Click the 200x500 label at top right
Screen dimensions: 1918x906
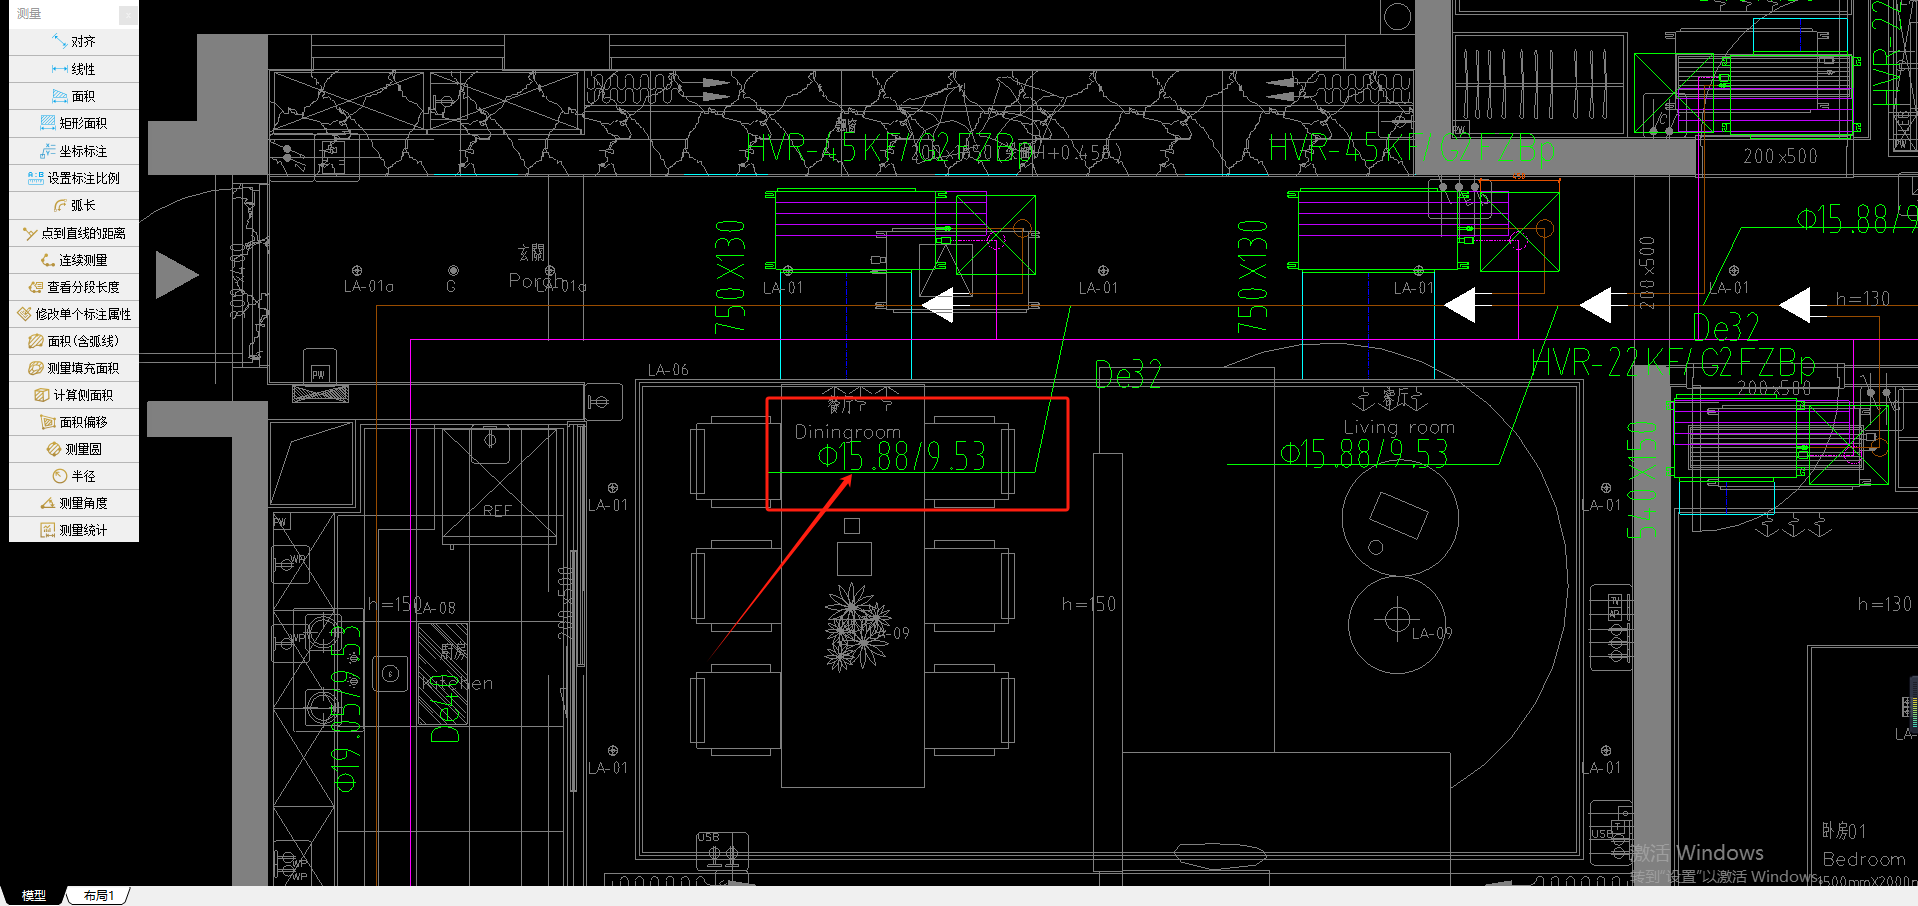coord(1781,156)
